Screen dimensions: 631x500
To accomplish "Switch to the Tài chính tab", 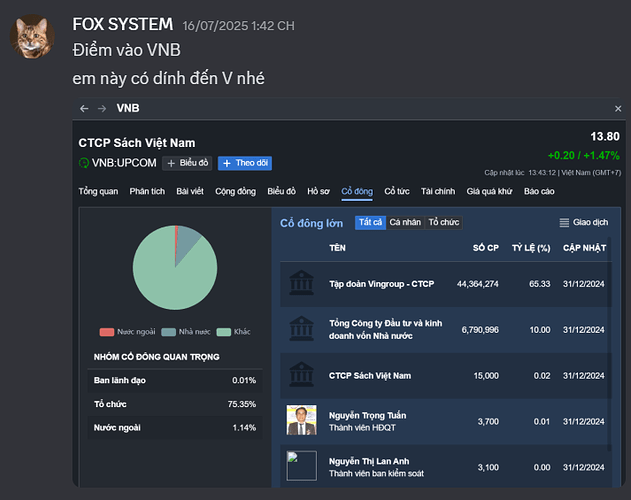I will tap(438, 191).
